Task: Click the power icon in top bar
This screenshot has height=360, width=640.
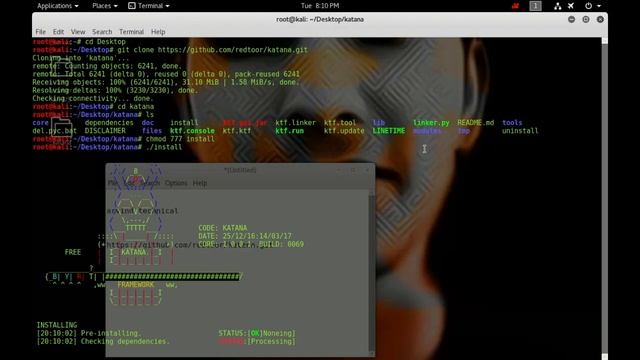Action: [x=588, y=6]
